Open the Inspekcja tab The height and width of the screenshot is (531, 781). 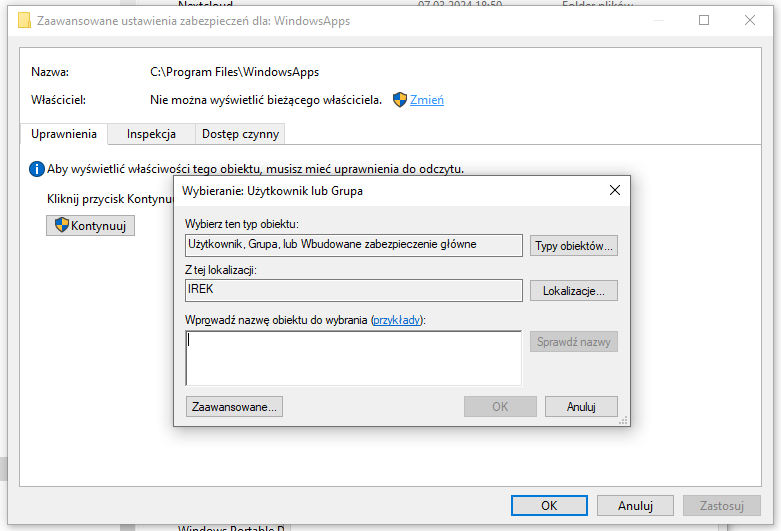click(x=151, y=134)
